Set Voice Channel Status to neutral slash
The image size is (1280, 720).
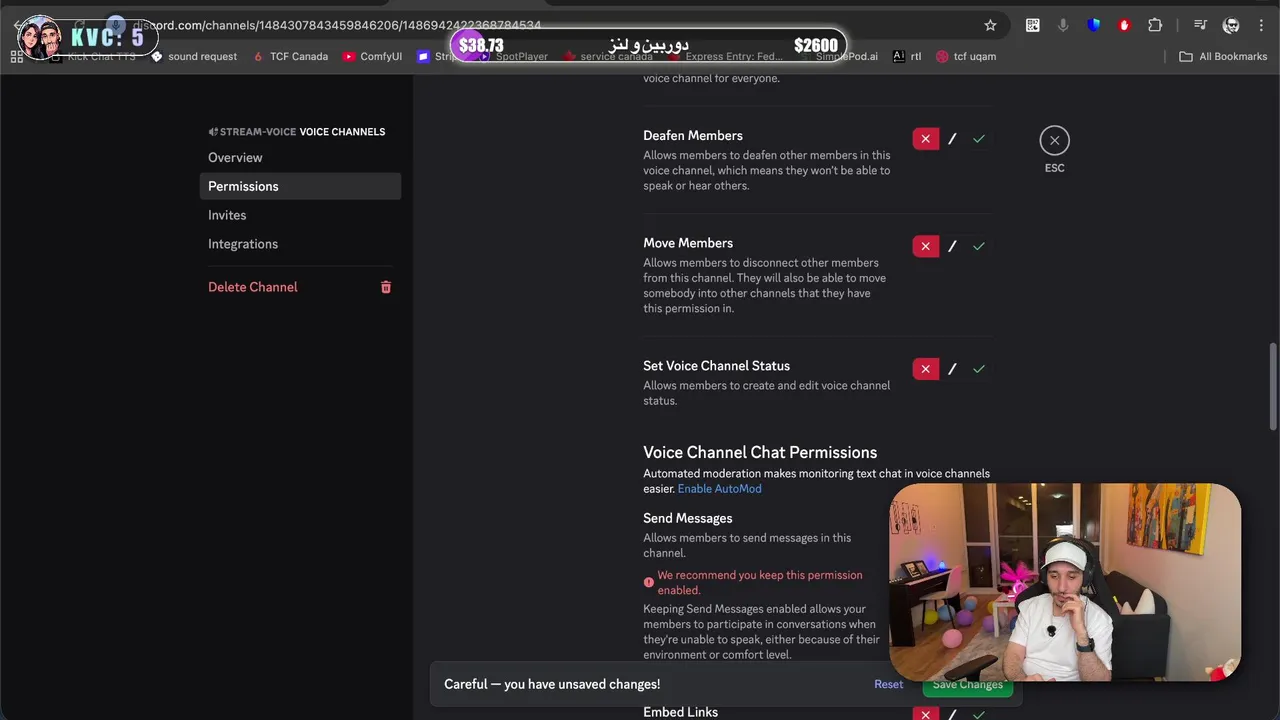click(952, 369)
